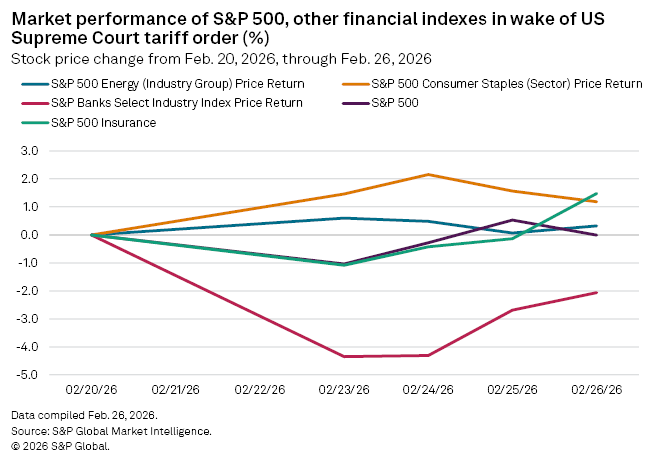Viewport: 660px width, 462px height.
Task: Click the Source: S&P Global Market Intelligence text
Action: 111,430
